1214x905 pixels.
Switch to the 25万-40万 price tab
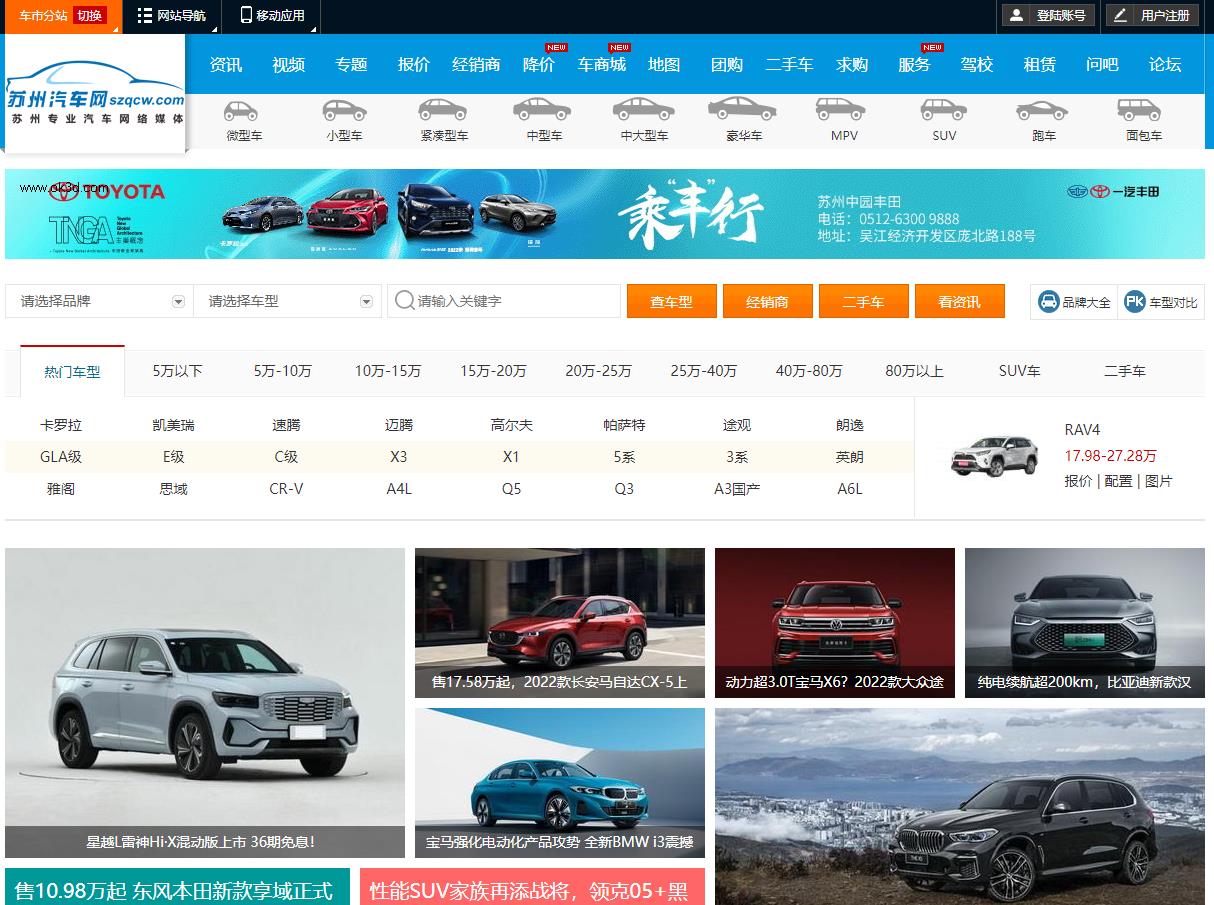[704, 371]
